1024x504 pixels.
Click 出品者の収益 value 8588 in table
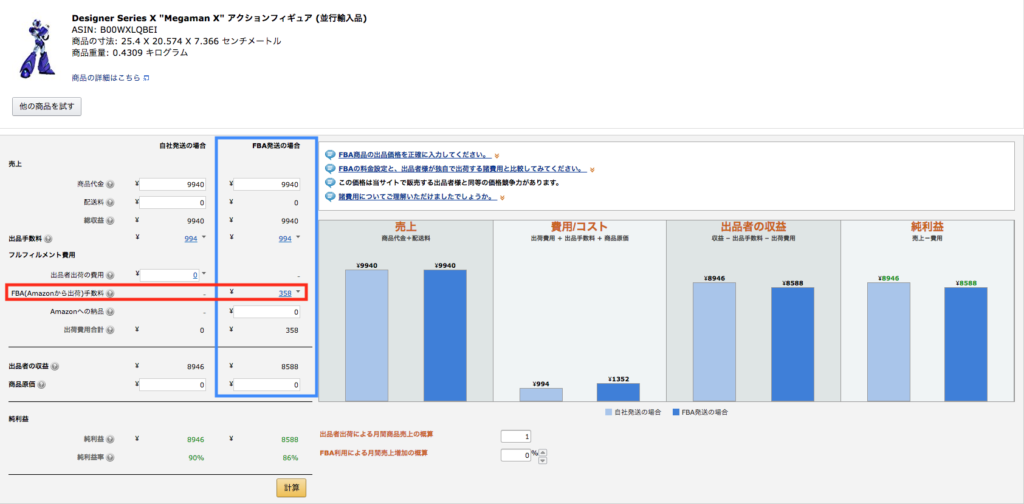(290, 366)
